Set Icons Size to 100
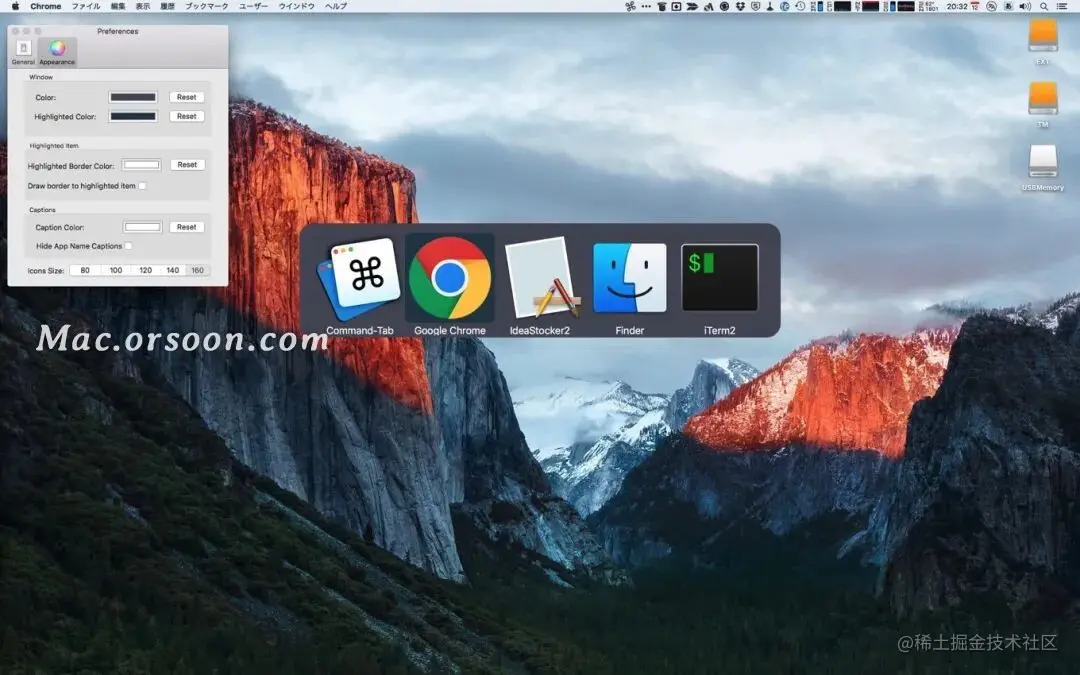Image resolution: width=1080 pixels, height=675 pixels. [116, 271]
